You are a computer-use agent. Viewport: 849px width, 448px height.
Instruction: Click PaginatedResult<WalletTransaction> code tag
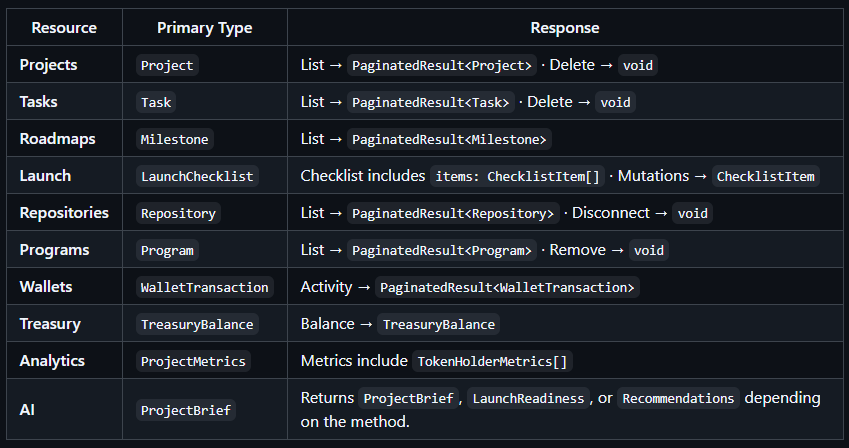click(x=507, y=287)
